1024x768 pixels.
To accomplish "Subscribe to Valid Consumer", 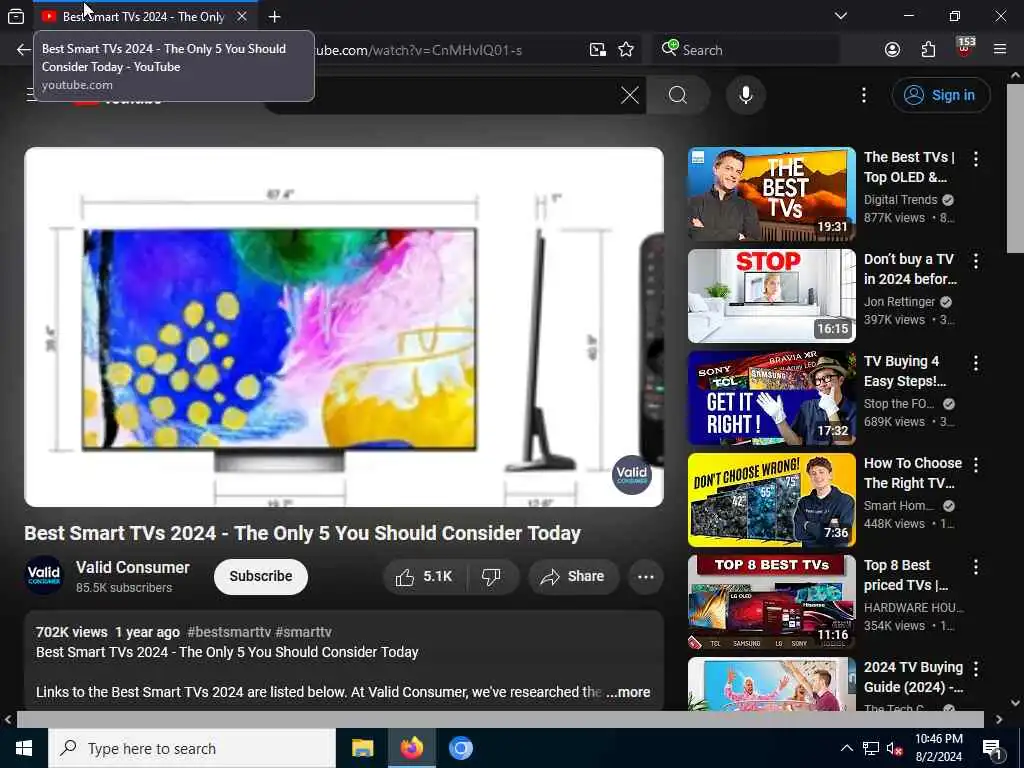I will coord(261,577).
